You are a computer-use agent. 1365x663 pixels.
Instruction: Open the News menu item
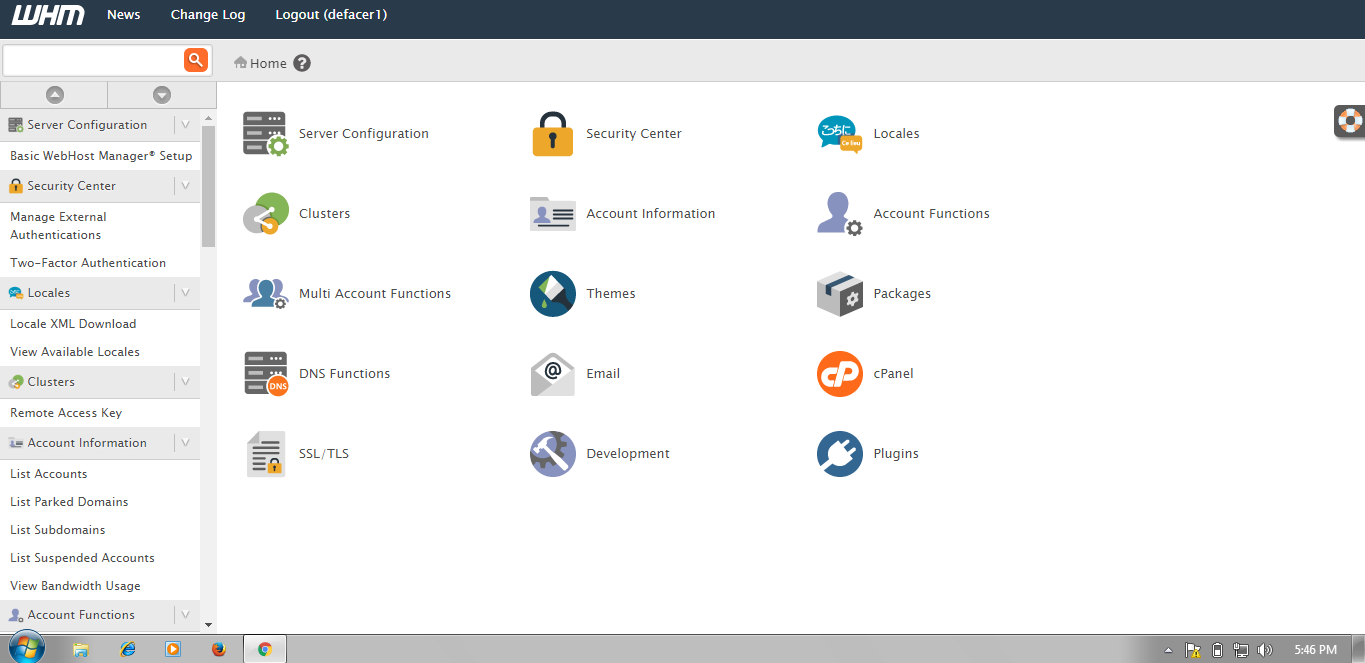pos(124,15)
